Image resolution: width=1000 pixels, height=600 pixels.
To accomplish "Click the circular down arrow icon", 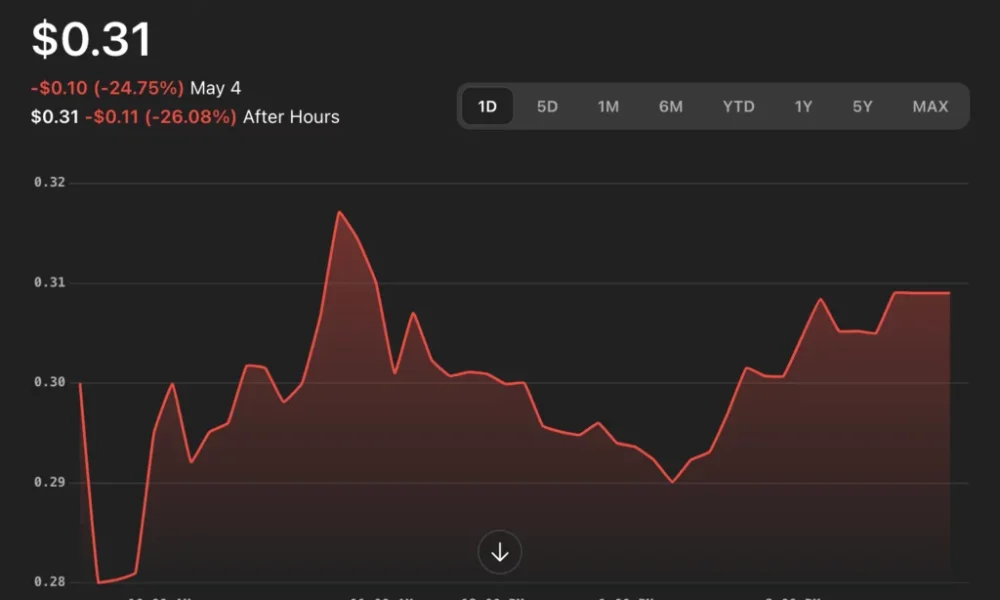I will pos(499,552).
